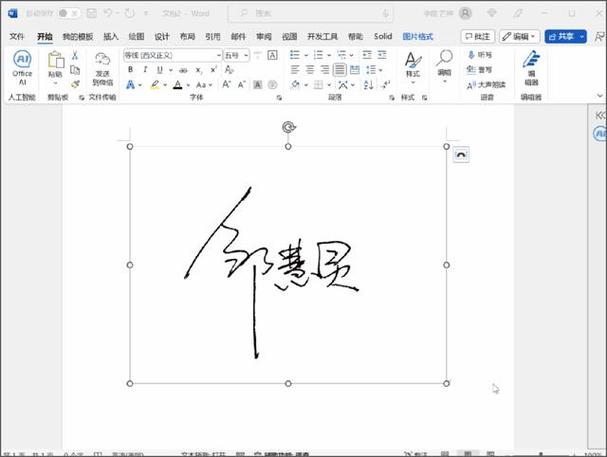Viewport: 607px width, 457px height.
Task: Increase font size with A up icon
Action: [226, 84]
